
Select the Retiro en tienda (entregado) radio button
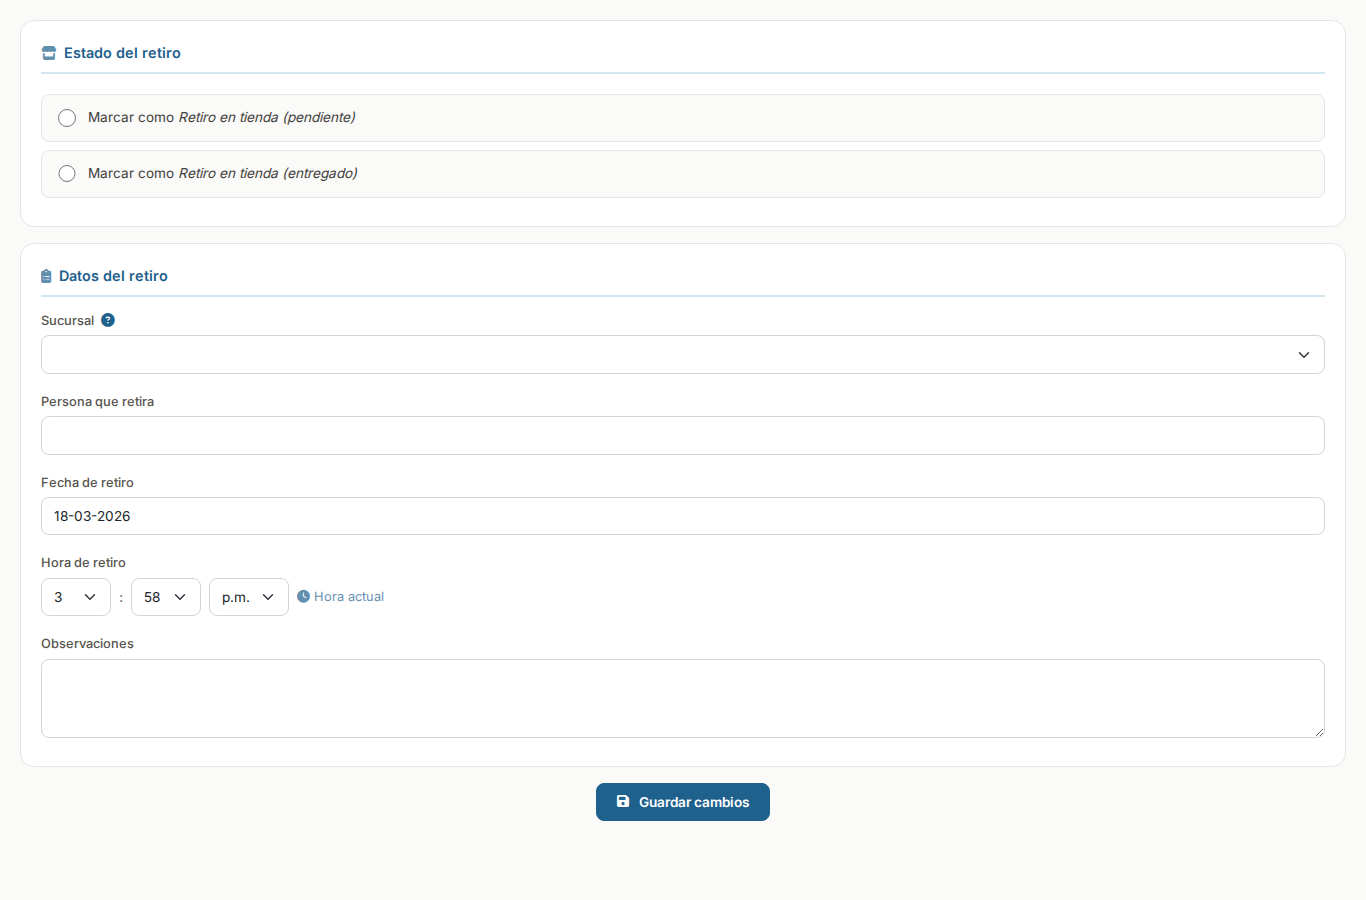tap(67, 174)
